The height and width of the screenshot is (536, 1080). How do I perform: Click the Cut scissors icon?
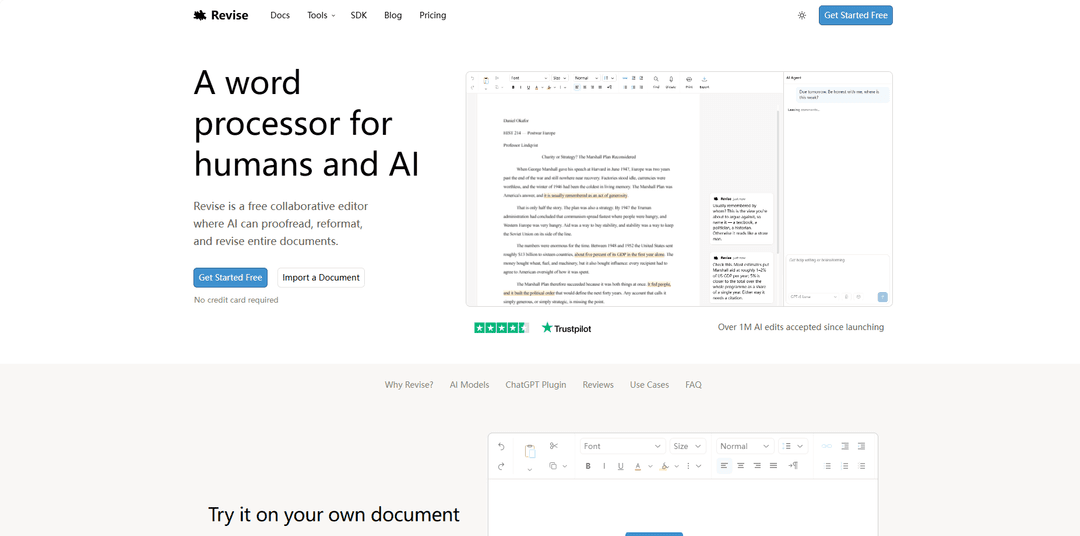554,446
